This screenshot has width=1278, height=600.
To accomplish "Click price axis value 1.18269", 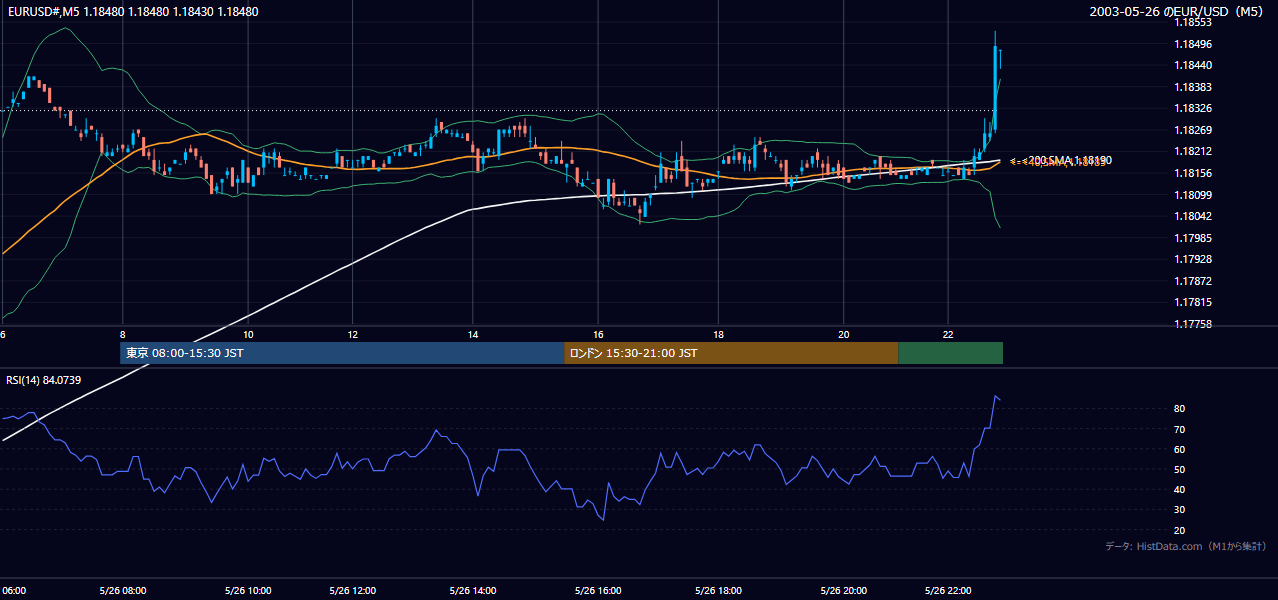I will 1192,130.
